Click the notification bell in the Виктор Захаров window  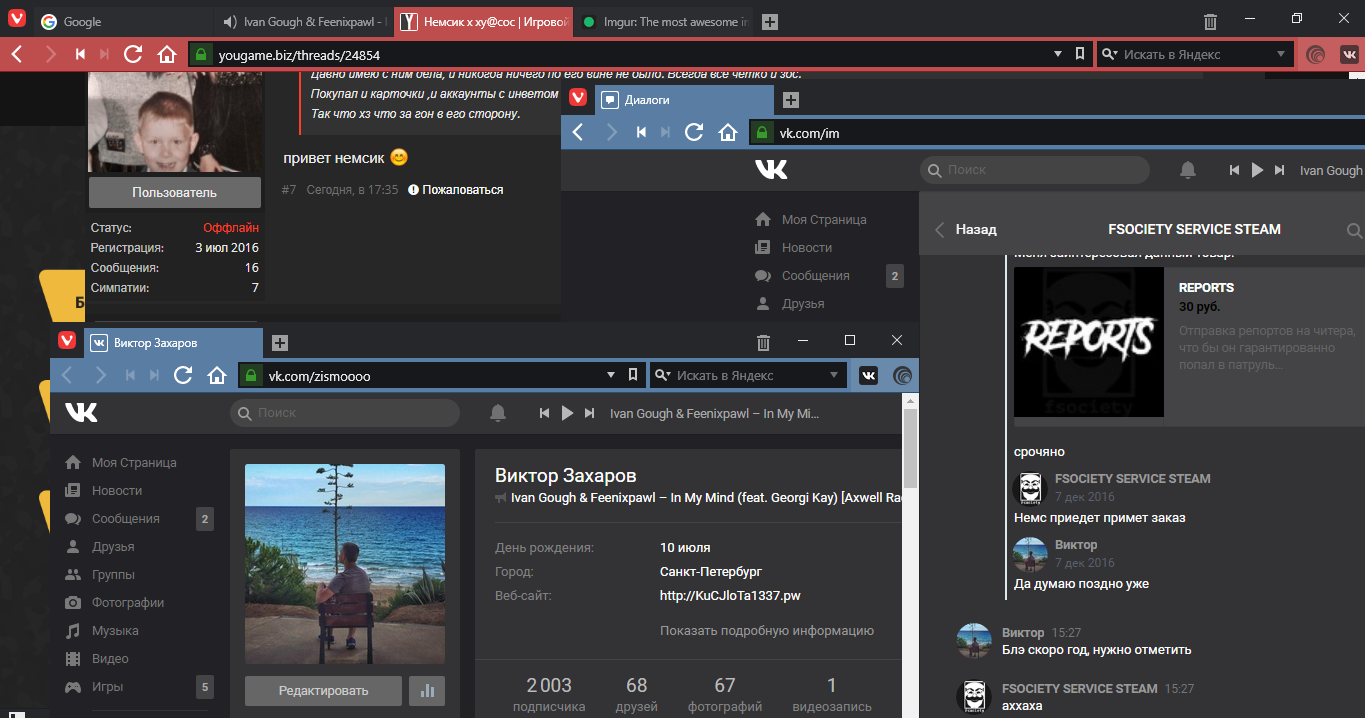pos(498,413)
